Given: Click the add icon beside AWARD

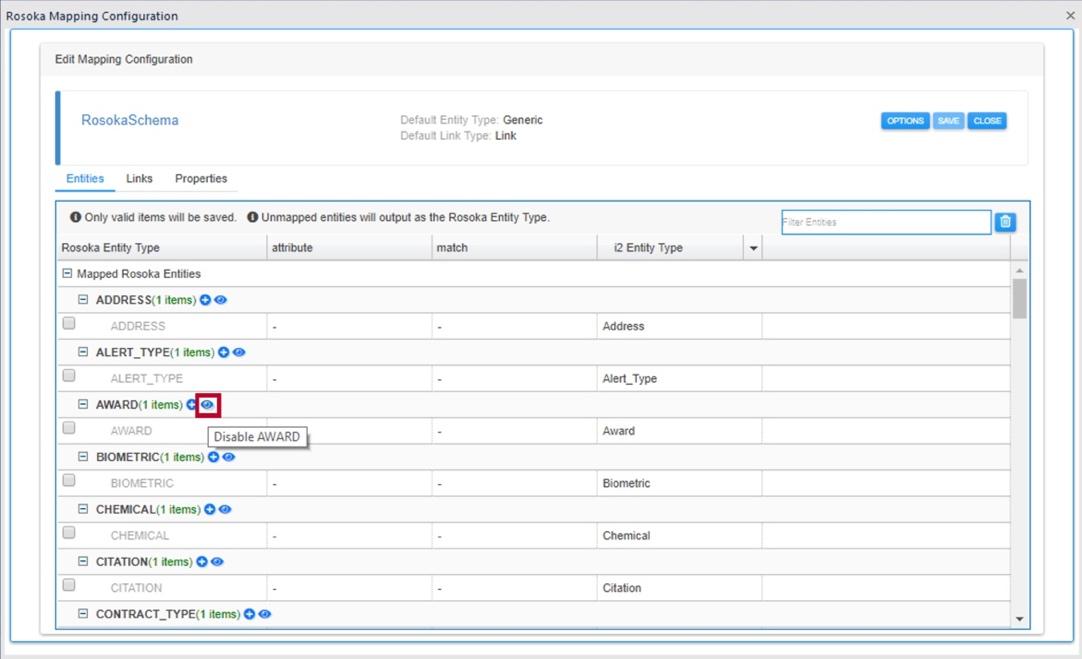Looking at the screenshot, I should pos(191,404).
